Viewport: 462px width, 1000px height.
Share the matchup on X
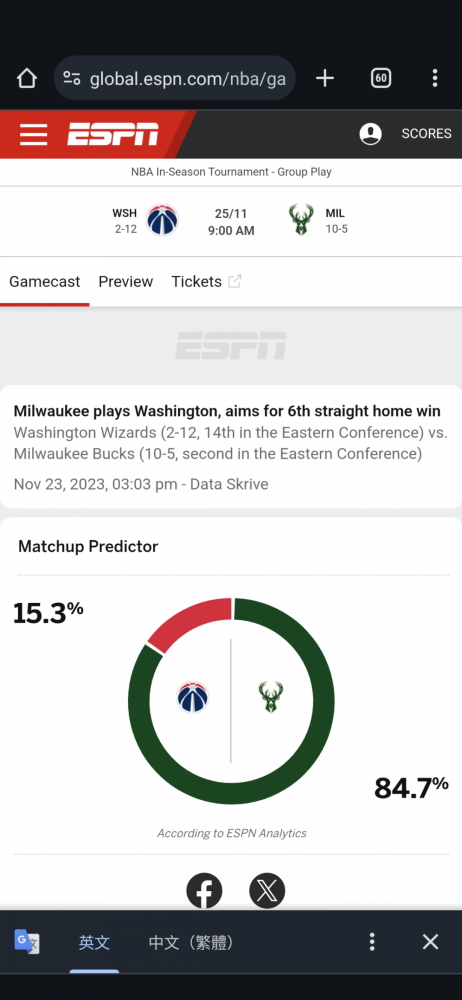tap(267, 891)
